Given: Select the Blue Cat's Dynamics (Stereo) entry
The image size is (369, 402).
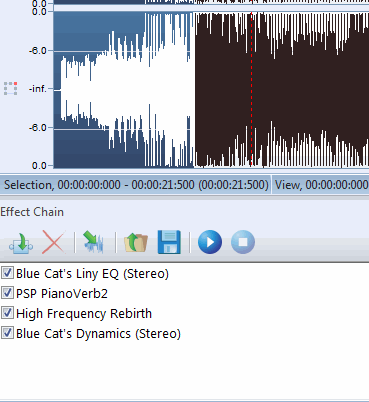Looking at the screenshot, I should click(98, 334).
